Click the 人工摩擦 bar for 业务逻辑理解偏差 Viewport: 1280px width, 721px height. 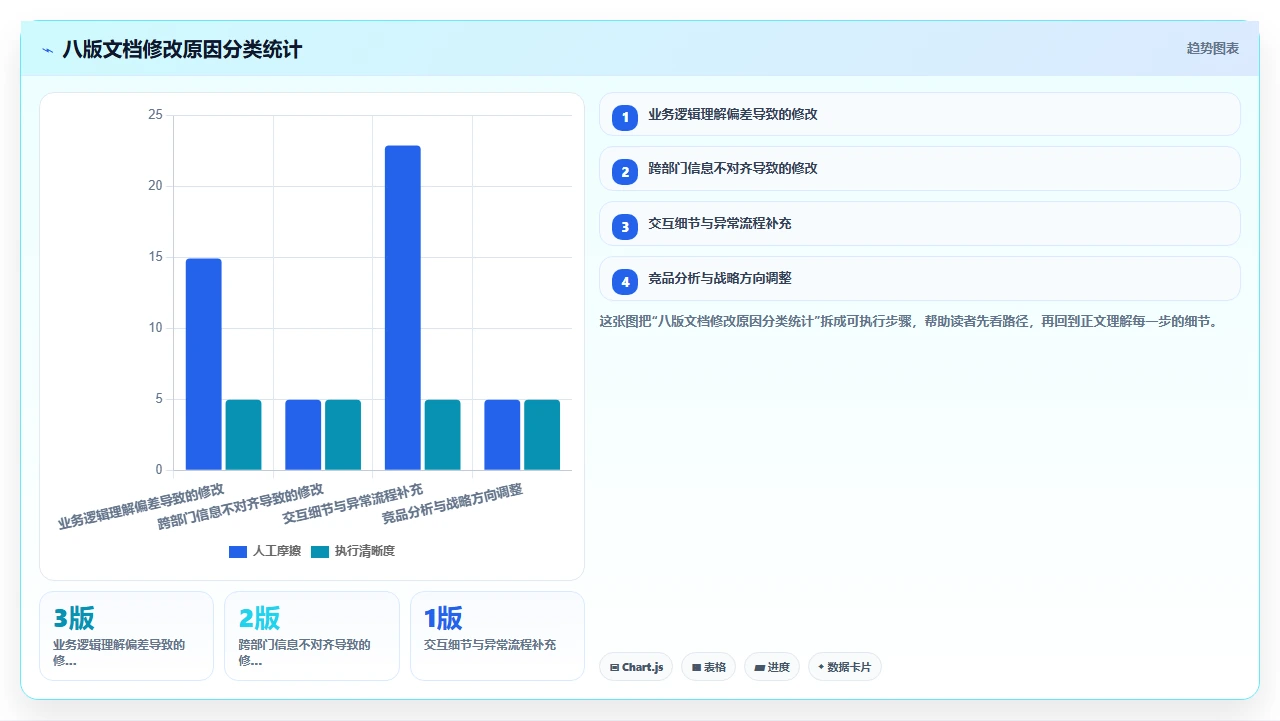click(204, 364)
